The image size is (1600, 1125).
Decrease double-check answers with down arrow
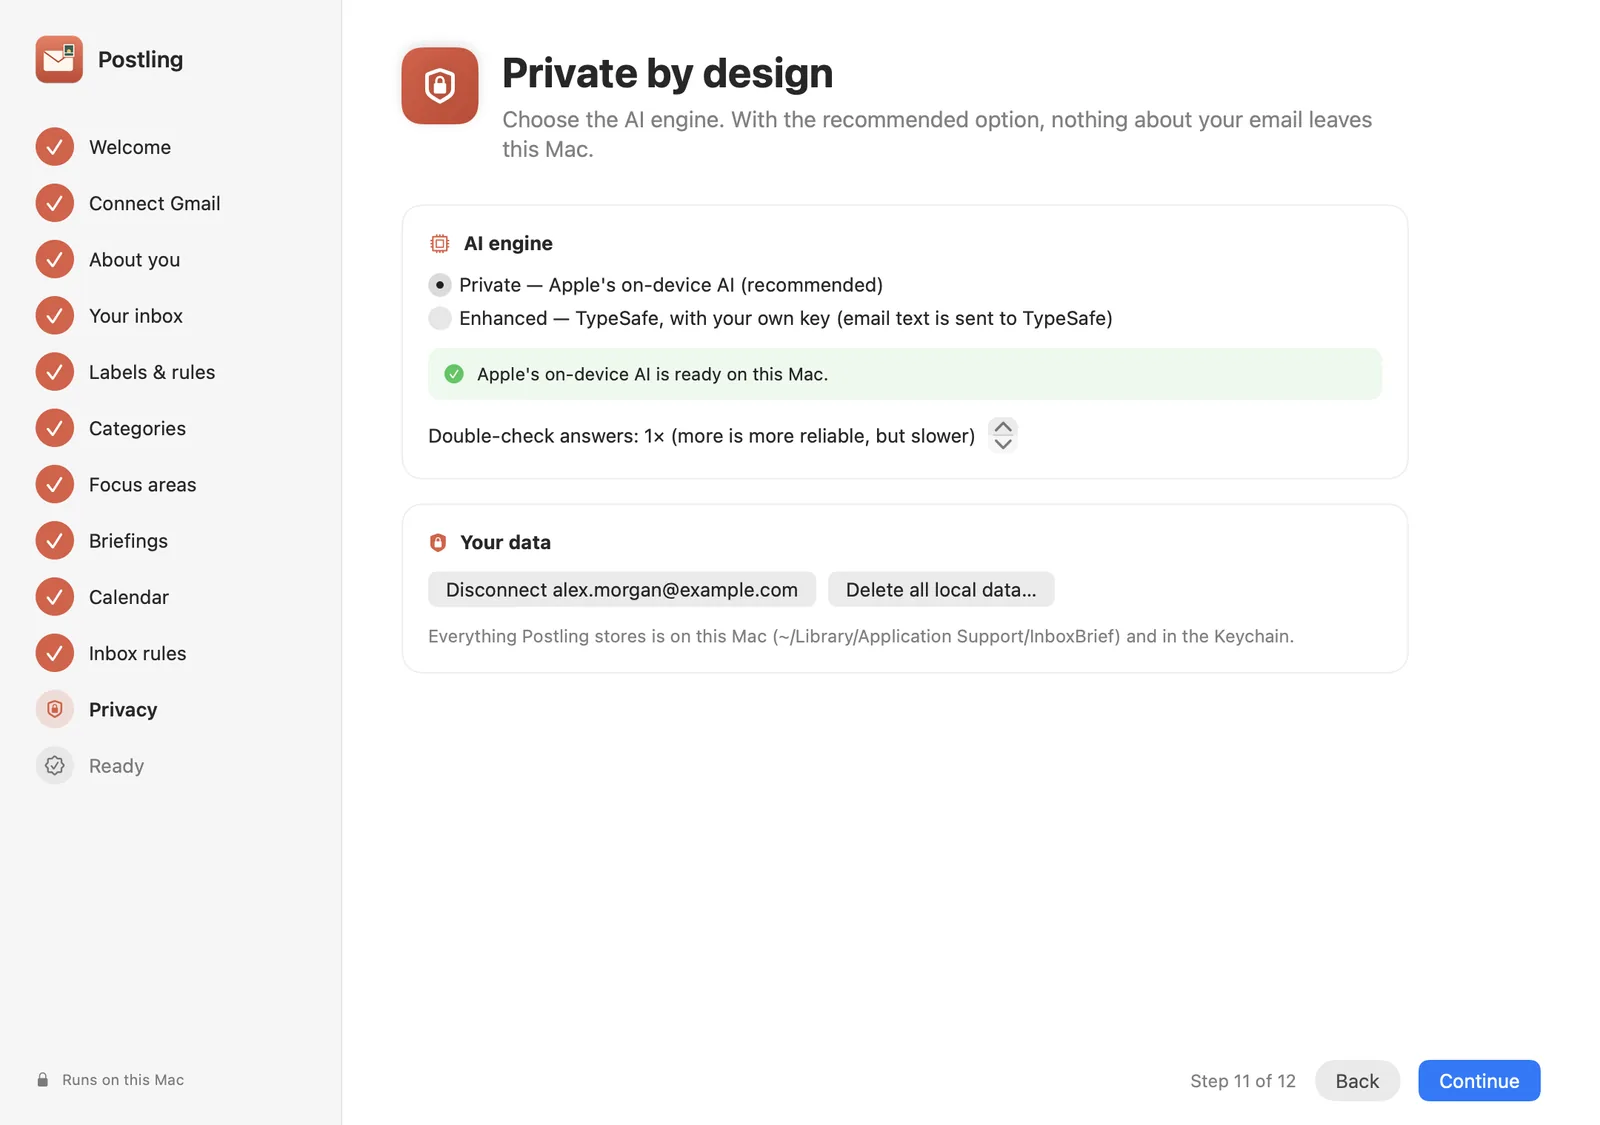(1003, 443)
